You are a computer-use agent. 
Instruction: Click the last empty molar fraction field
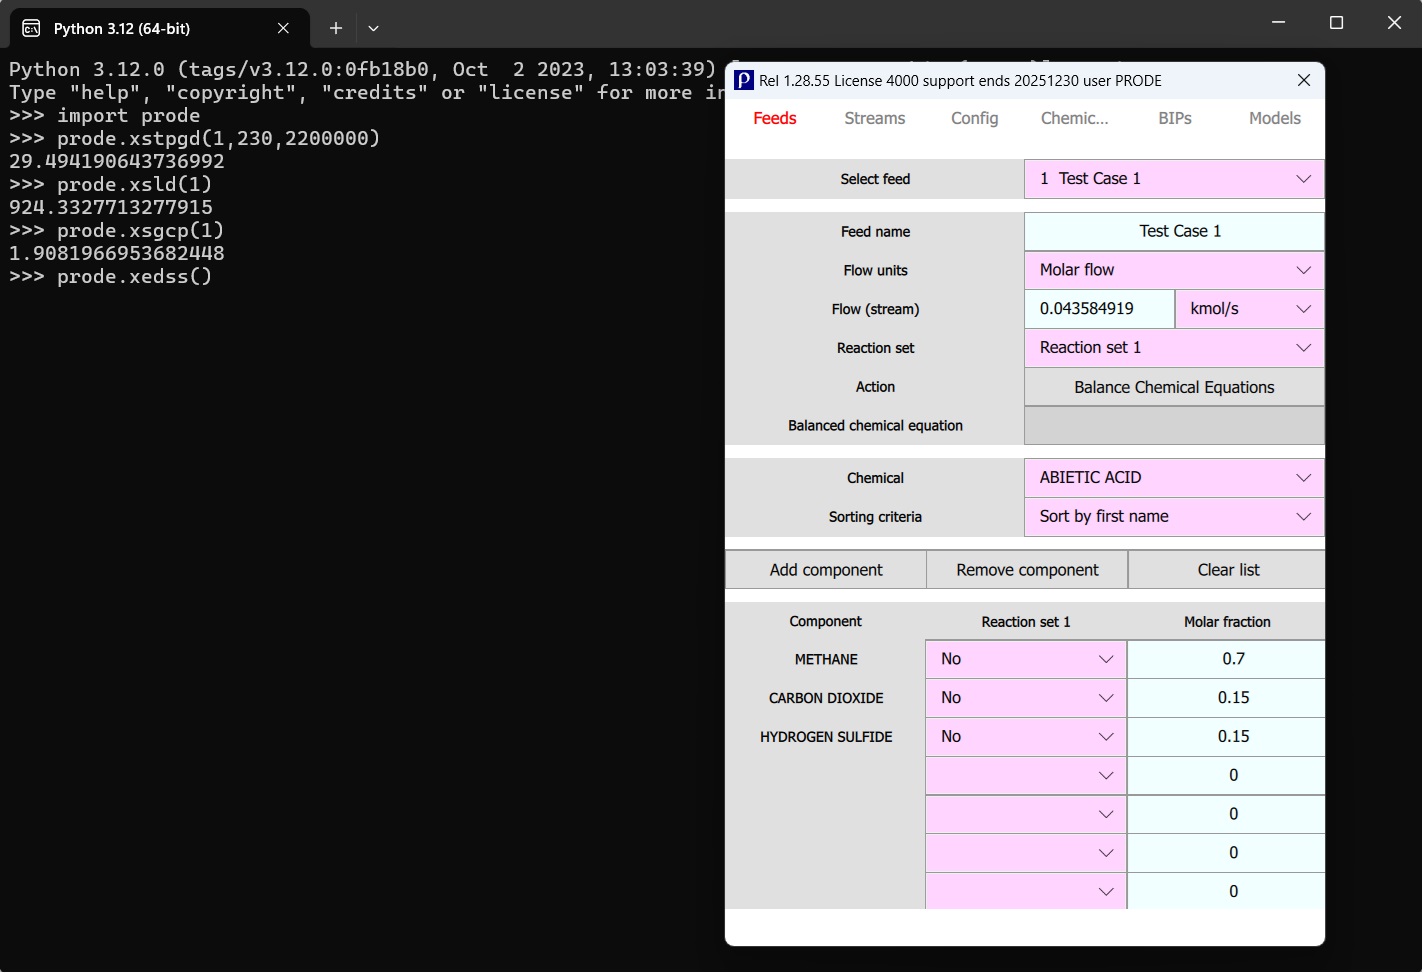coord(1226,892)
